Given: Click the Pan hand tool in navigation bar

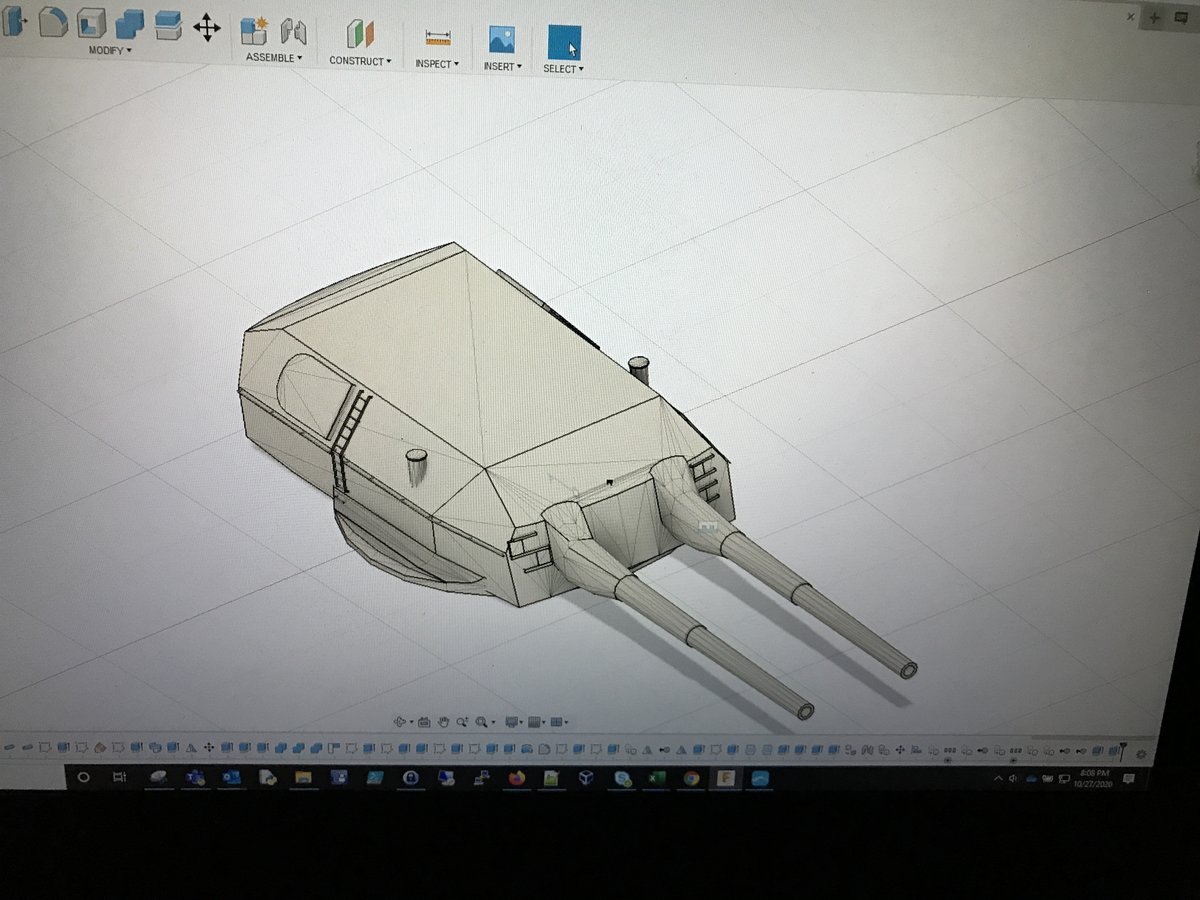Looking at the screenshot, I should 443,721.
